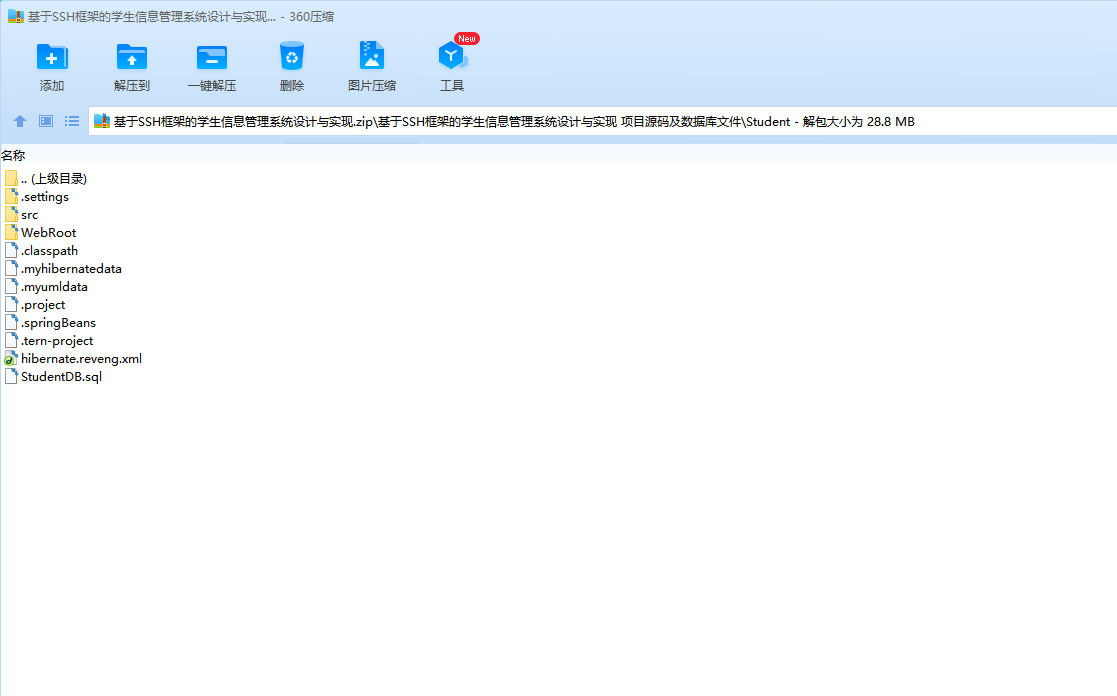Select the .myhibernatedata file
The height and width of the screenshot is (696, 1117).
click(63, 269)
